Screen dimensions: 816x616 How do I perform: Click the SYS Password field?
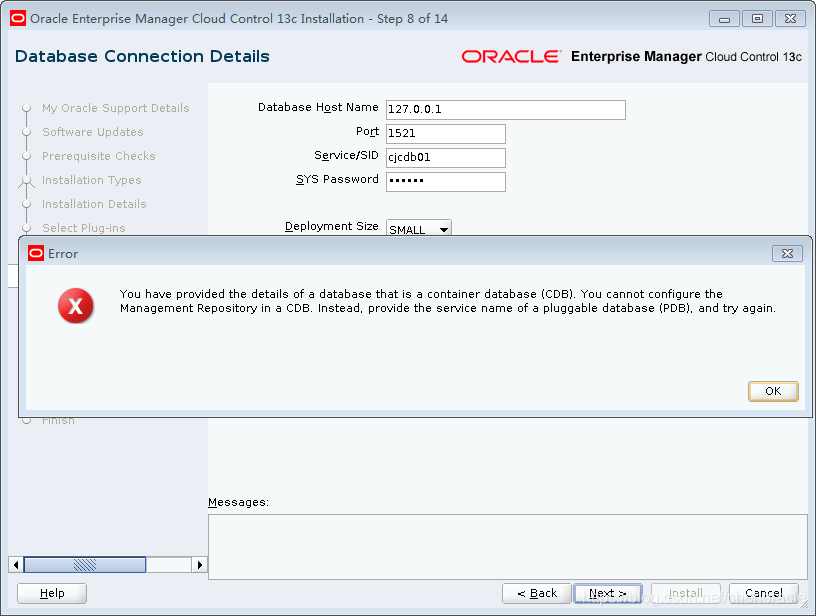445,182
